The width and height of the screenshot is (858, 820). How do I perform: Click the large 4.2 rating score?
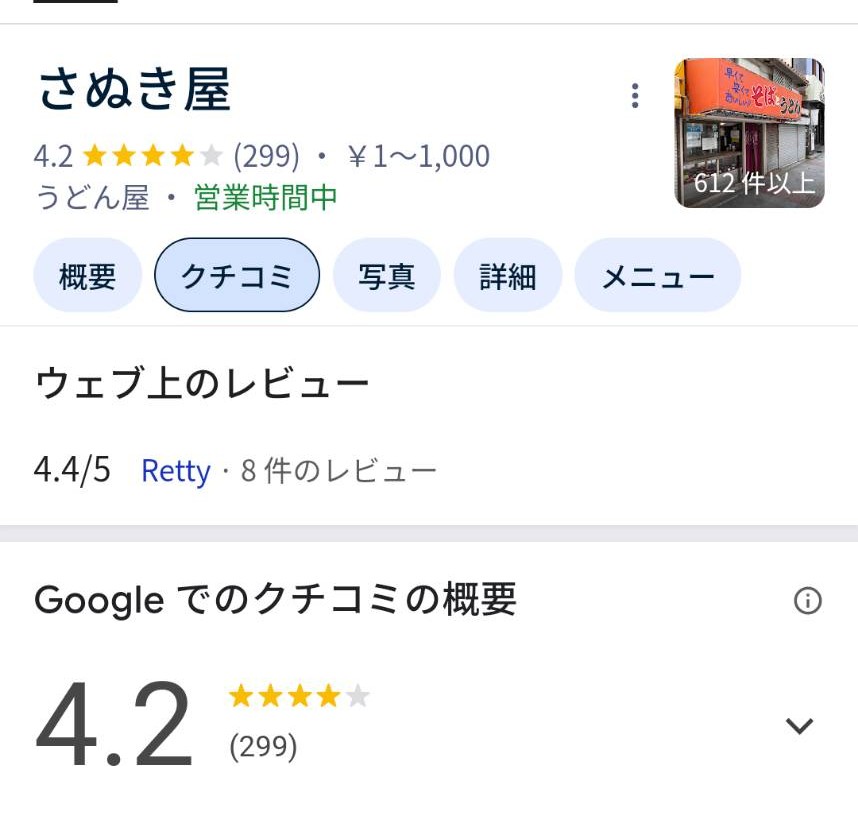[x=114, y=724]
